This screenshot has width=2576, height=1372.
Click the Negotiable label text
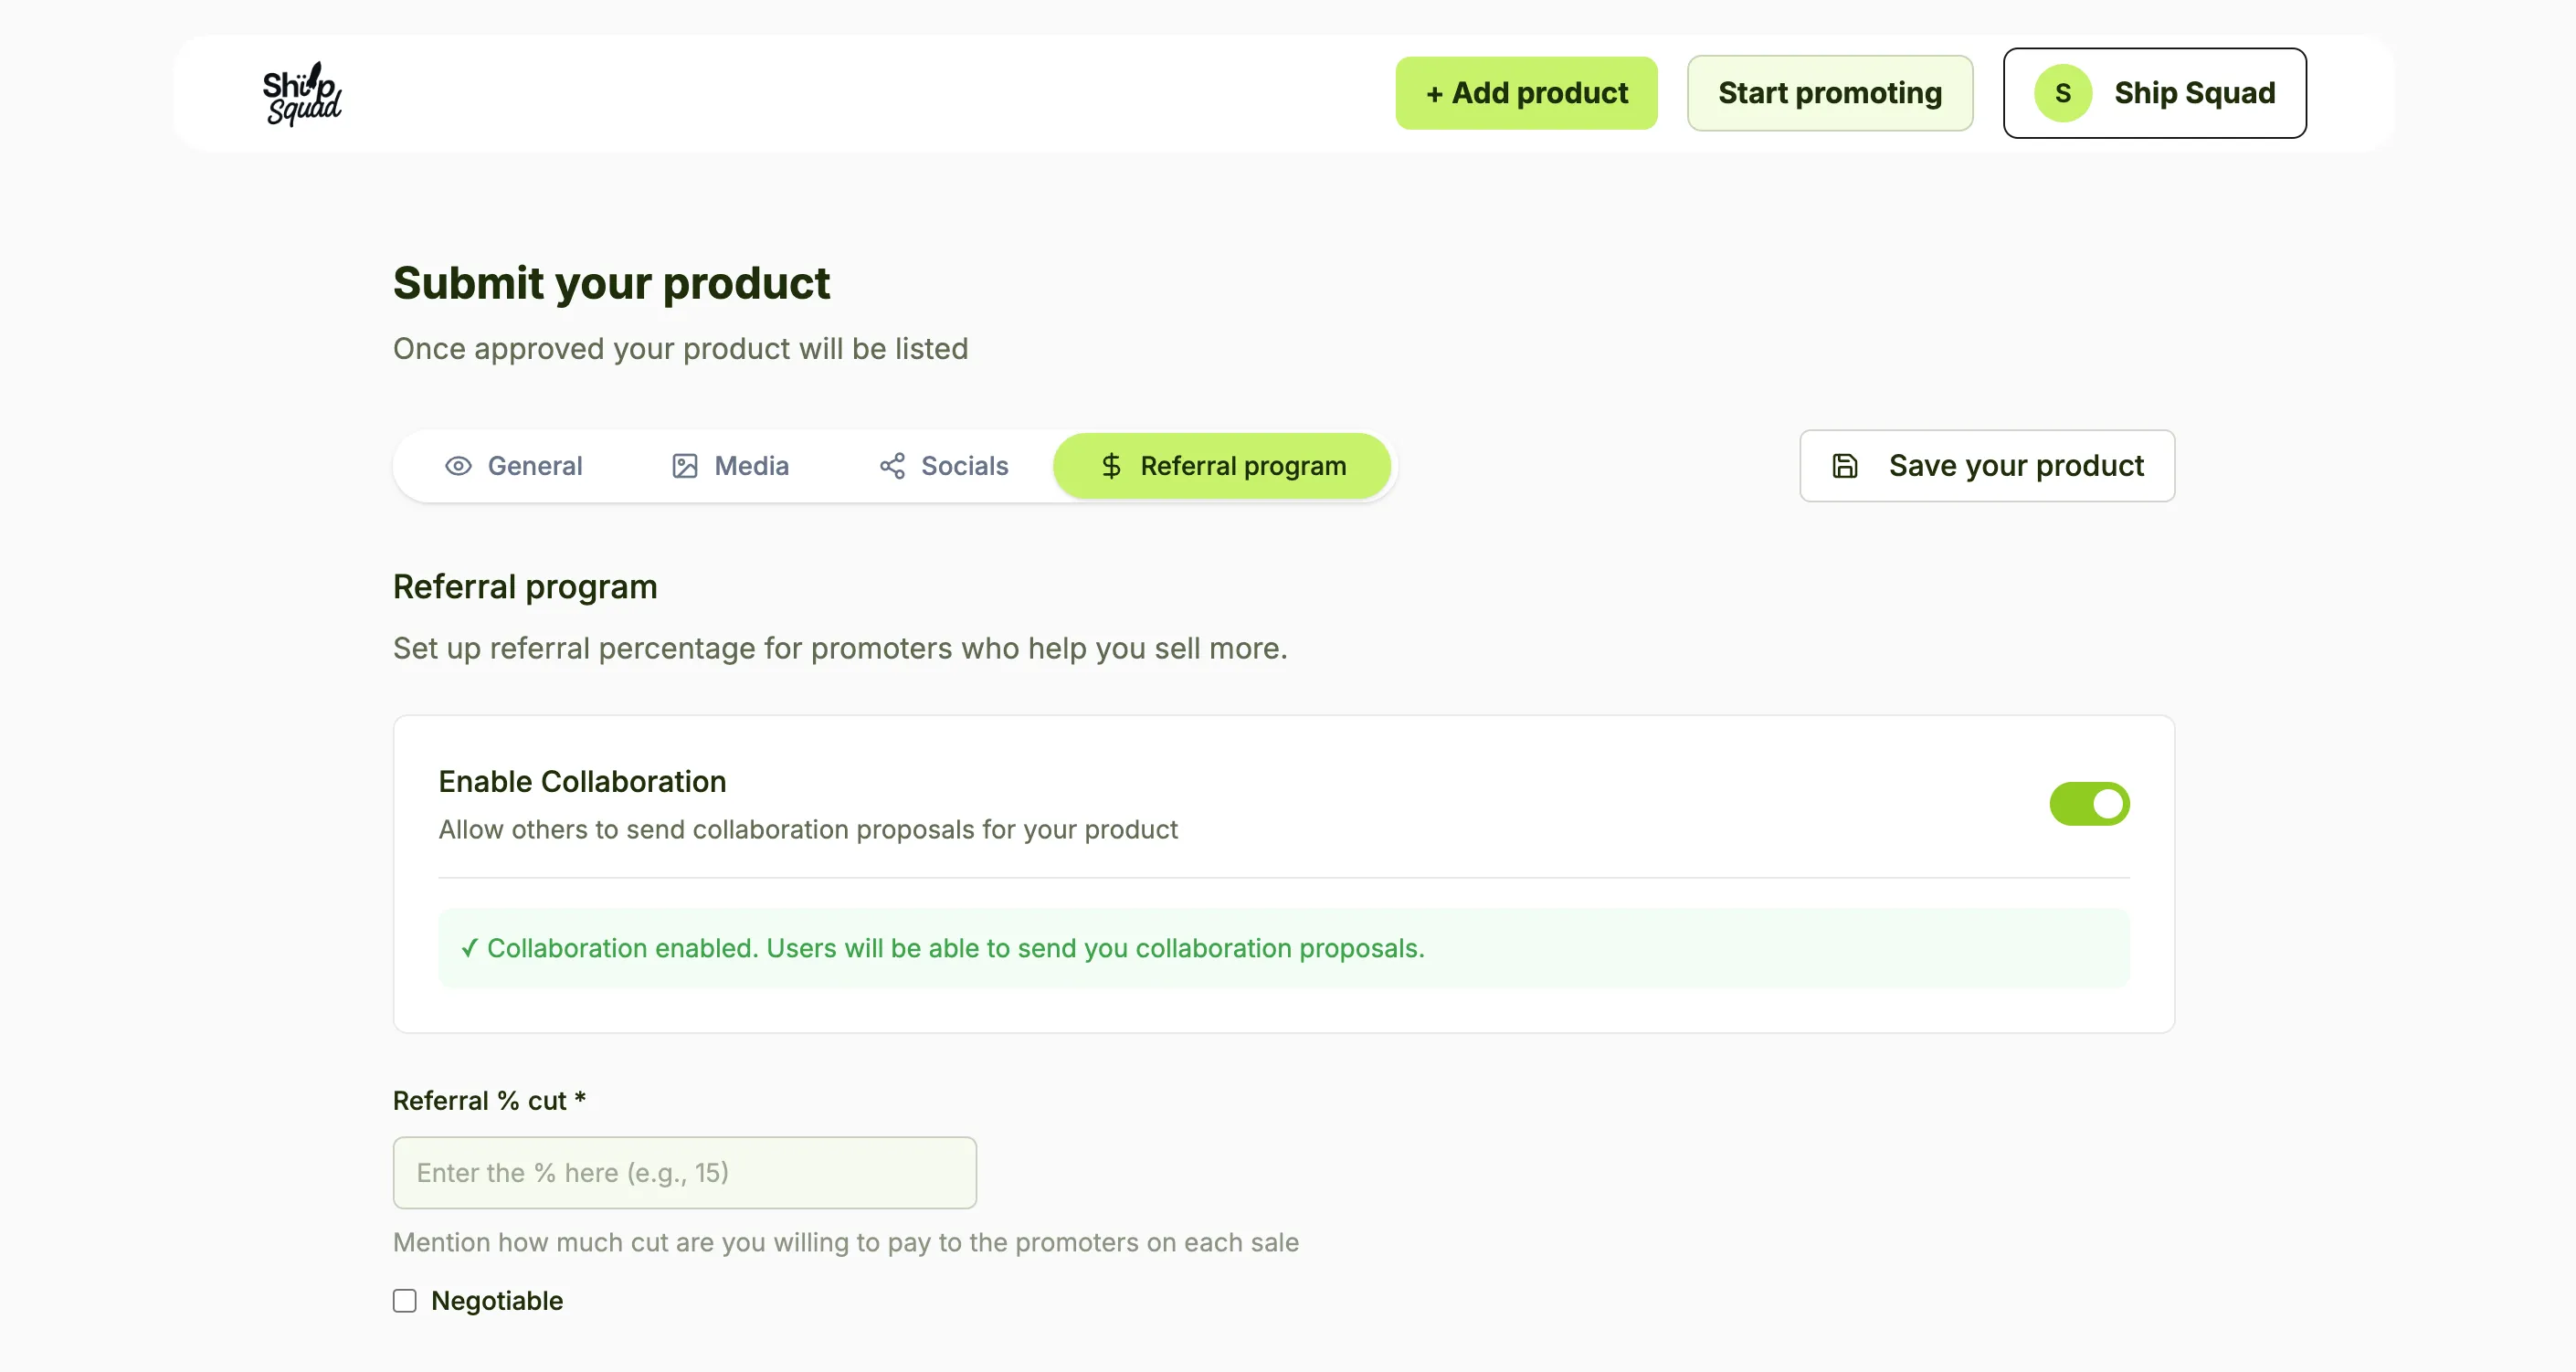click(497, 1301)
